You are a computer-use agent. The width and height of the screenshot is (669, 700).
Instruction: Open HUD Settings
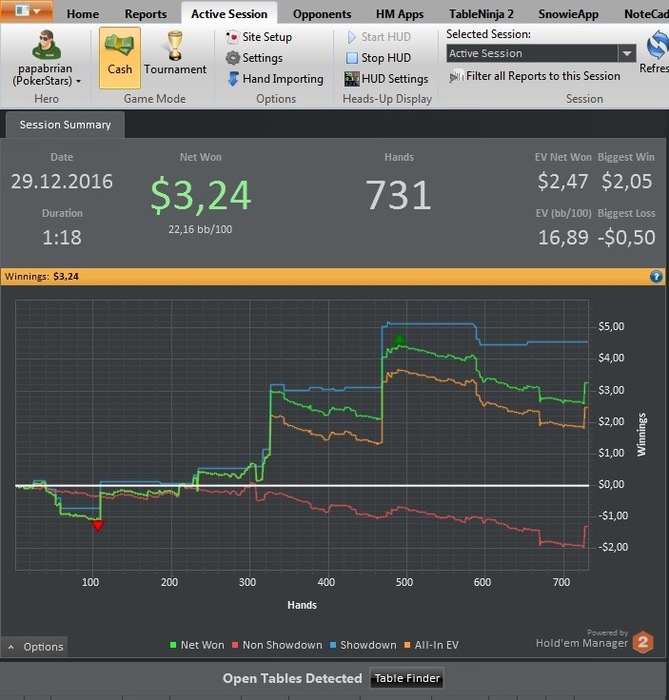tap(386, 79)
